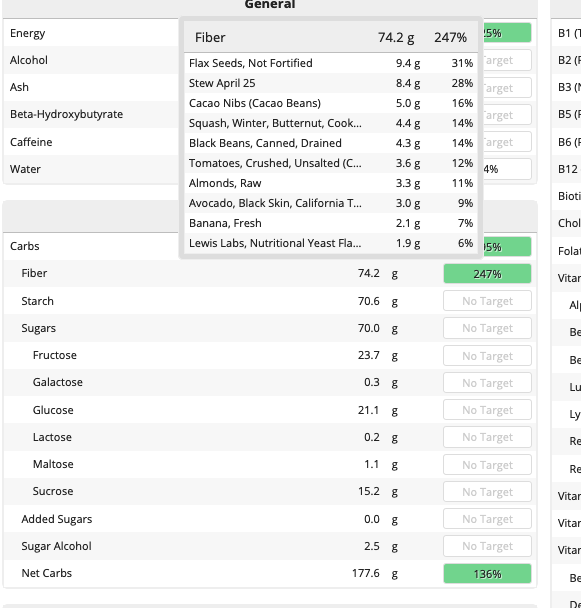Click the Fructose No Target box

487,356
